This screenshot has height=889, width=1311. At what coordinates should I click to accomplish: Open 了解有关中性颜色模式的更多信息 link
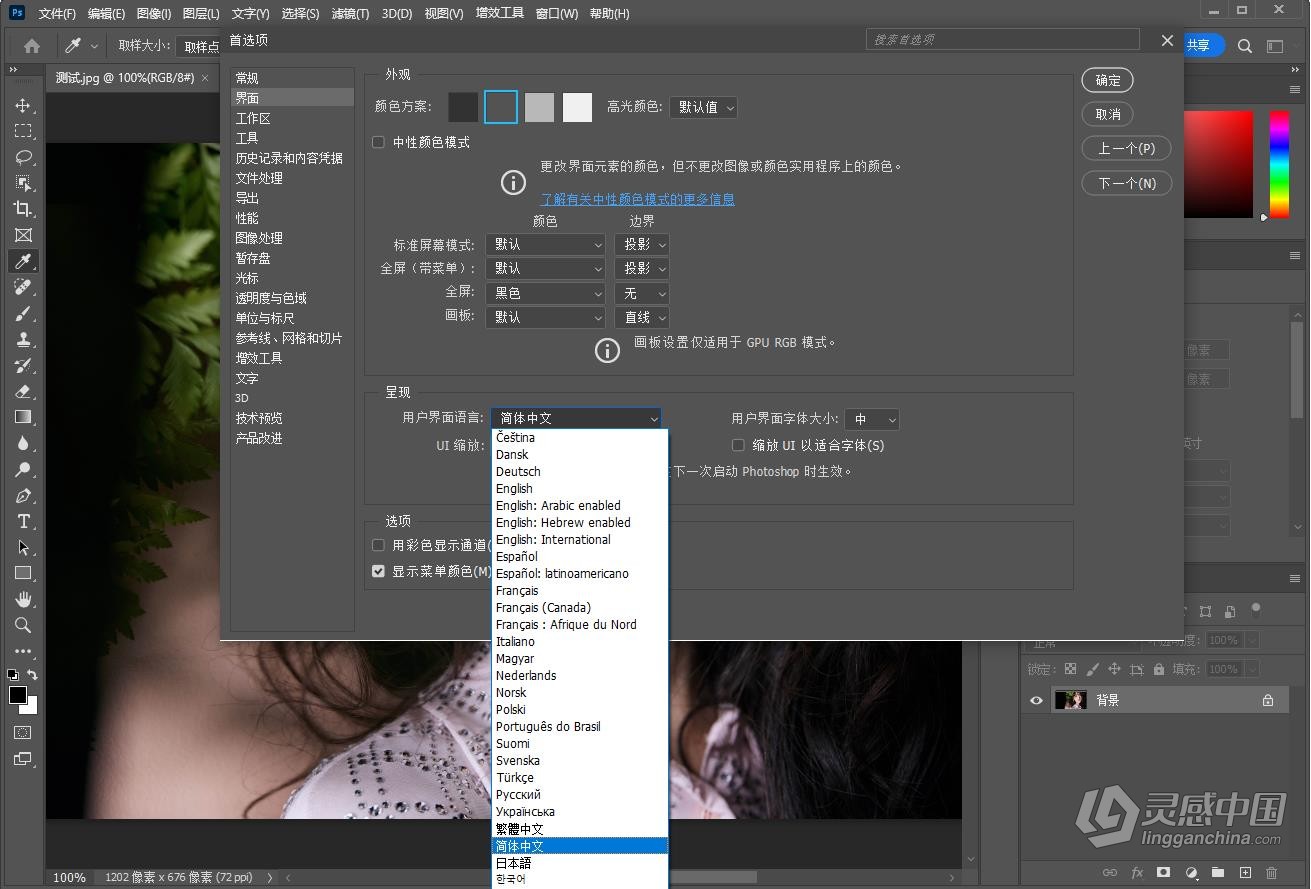coord(637,199)
